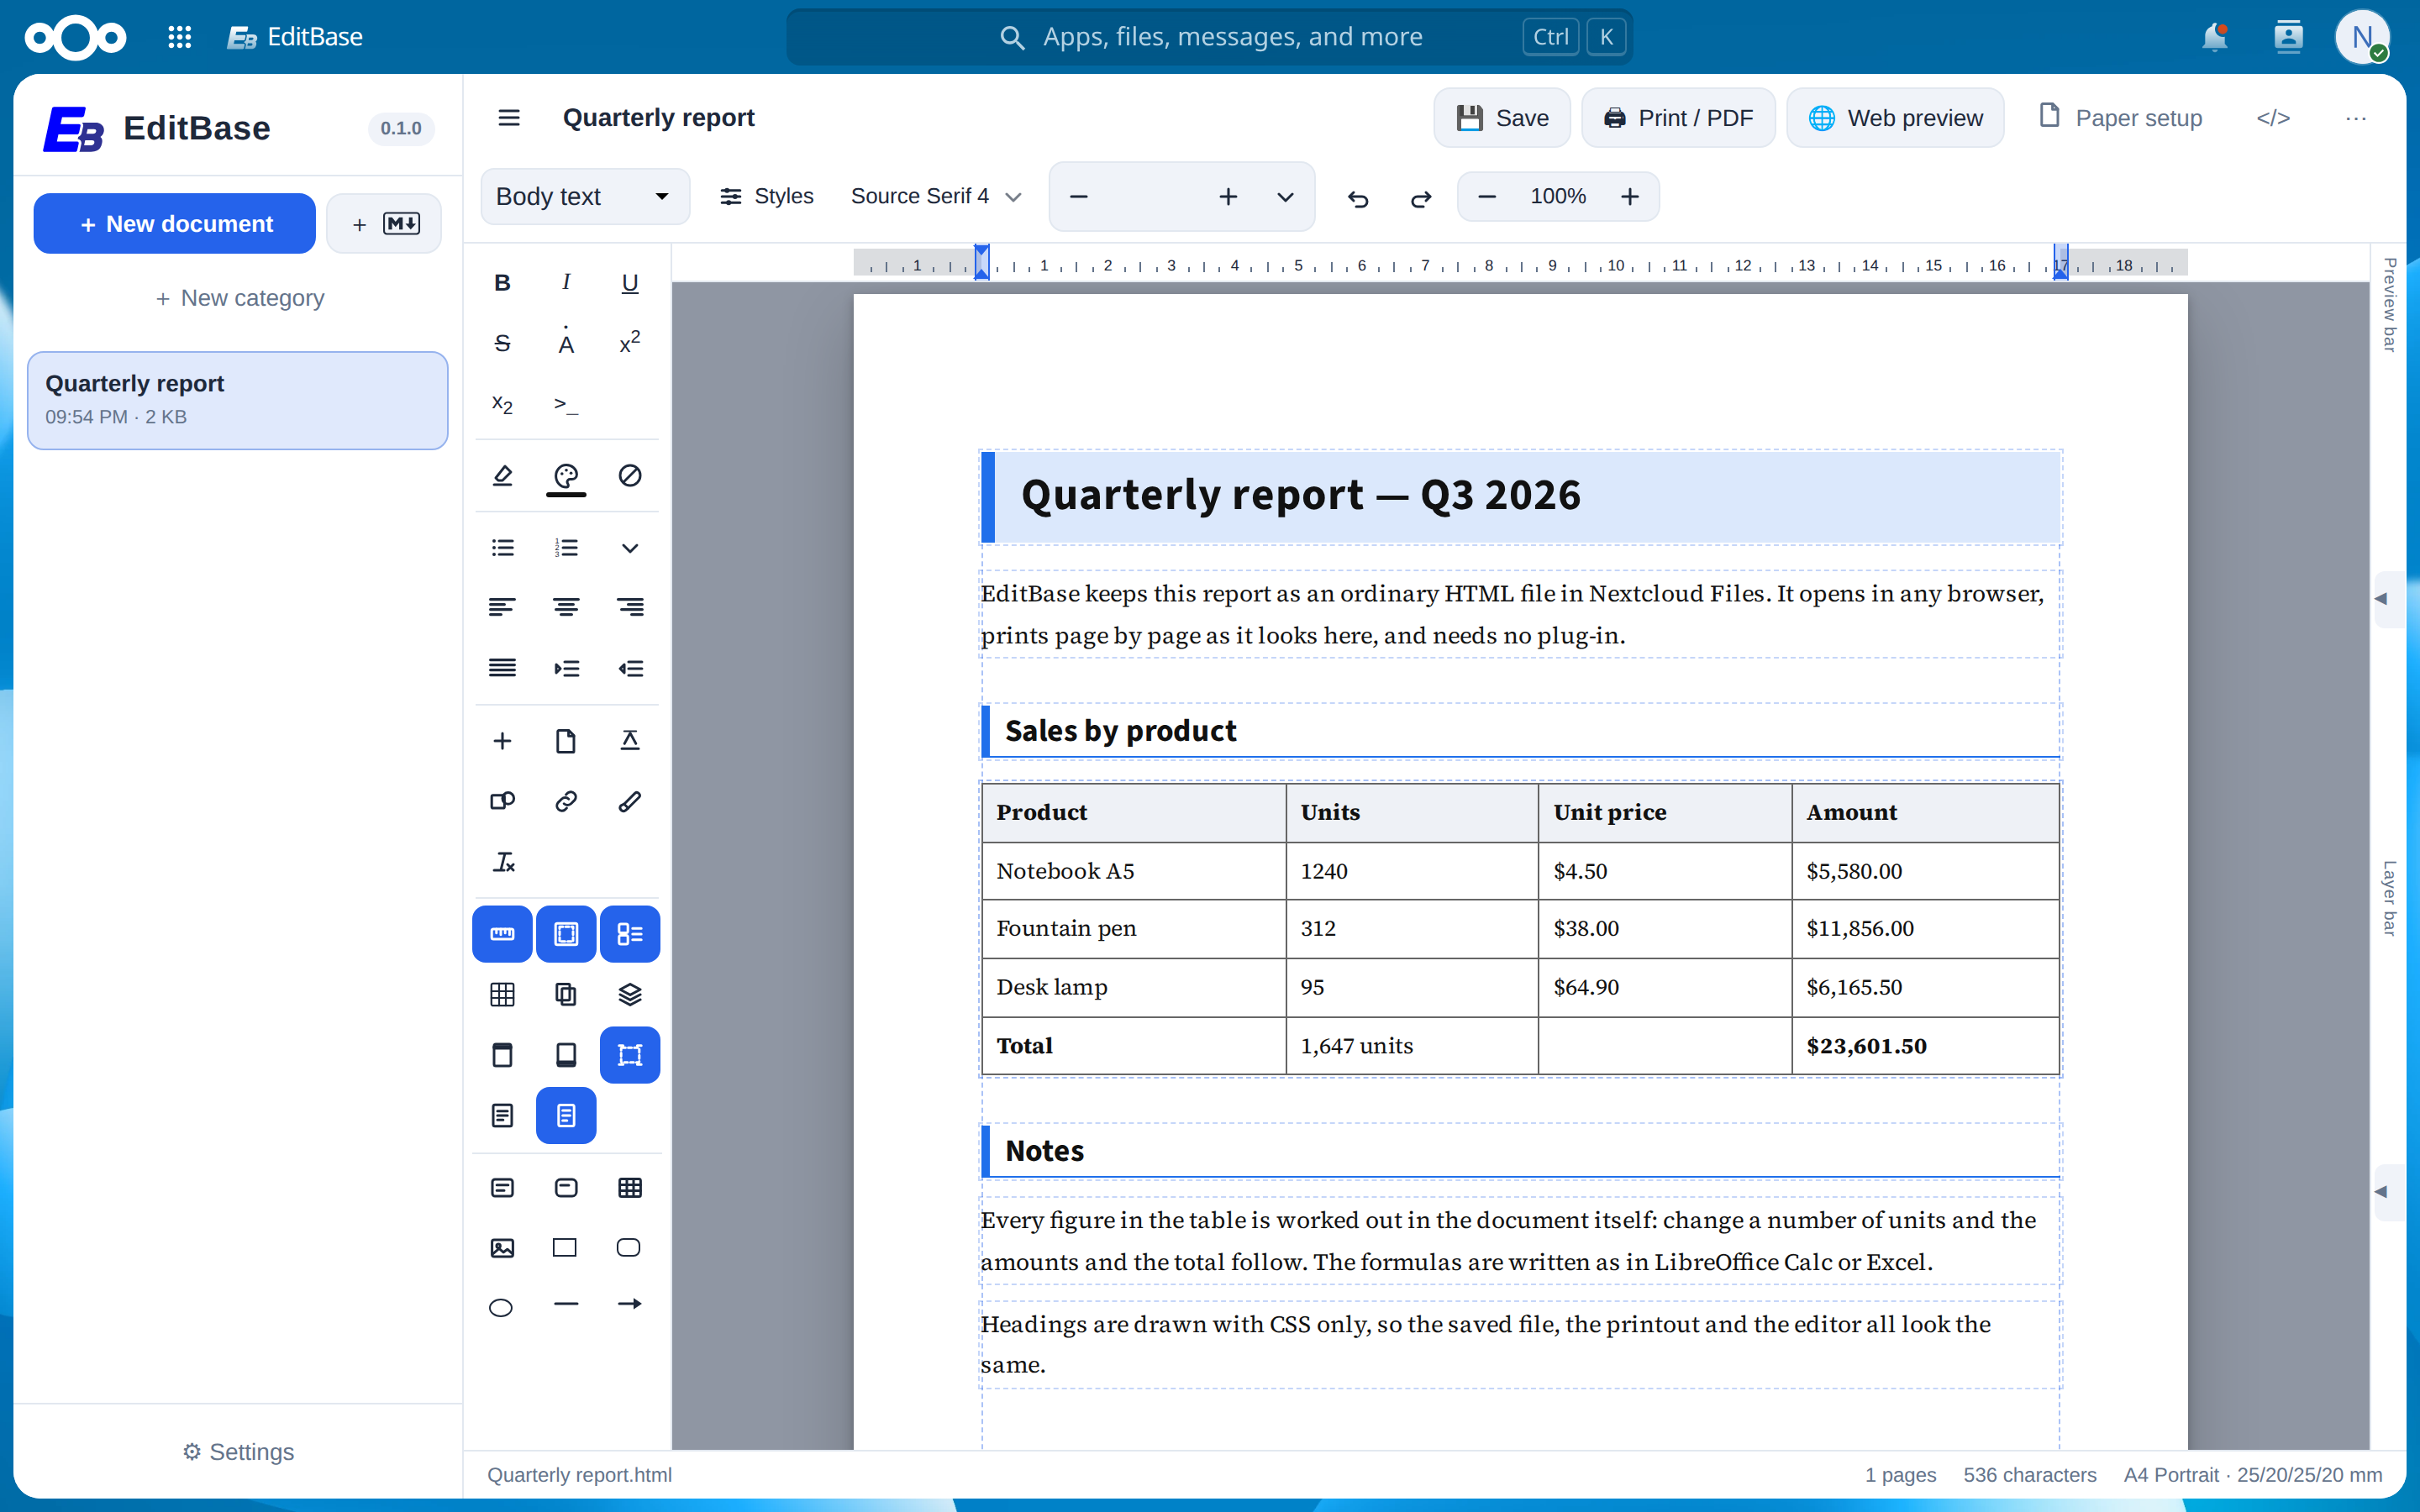Image resolution: width=2420 pixels, height=1512 pixels.
Task: Insert a bulleted list
Action: pyautogui.click(x=502, y=548)
